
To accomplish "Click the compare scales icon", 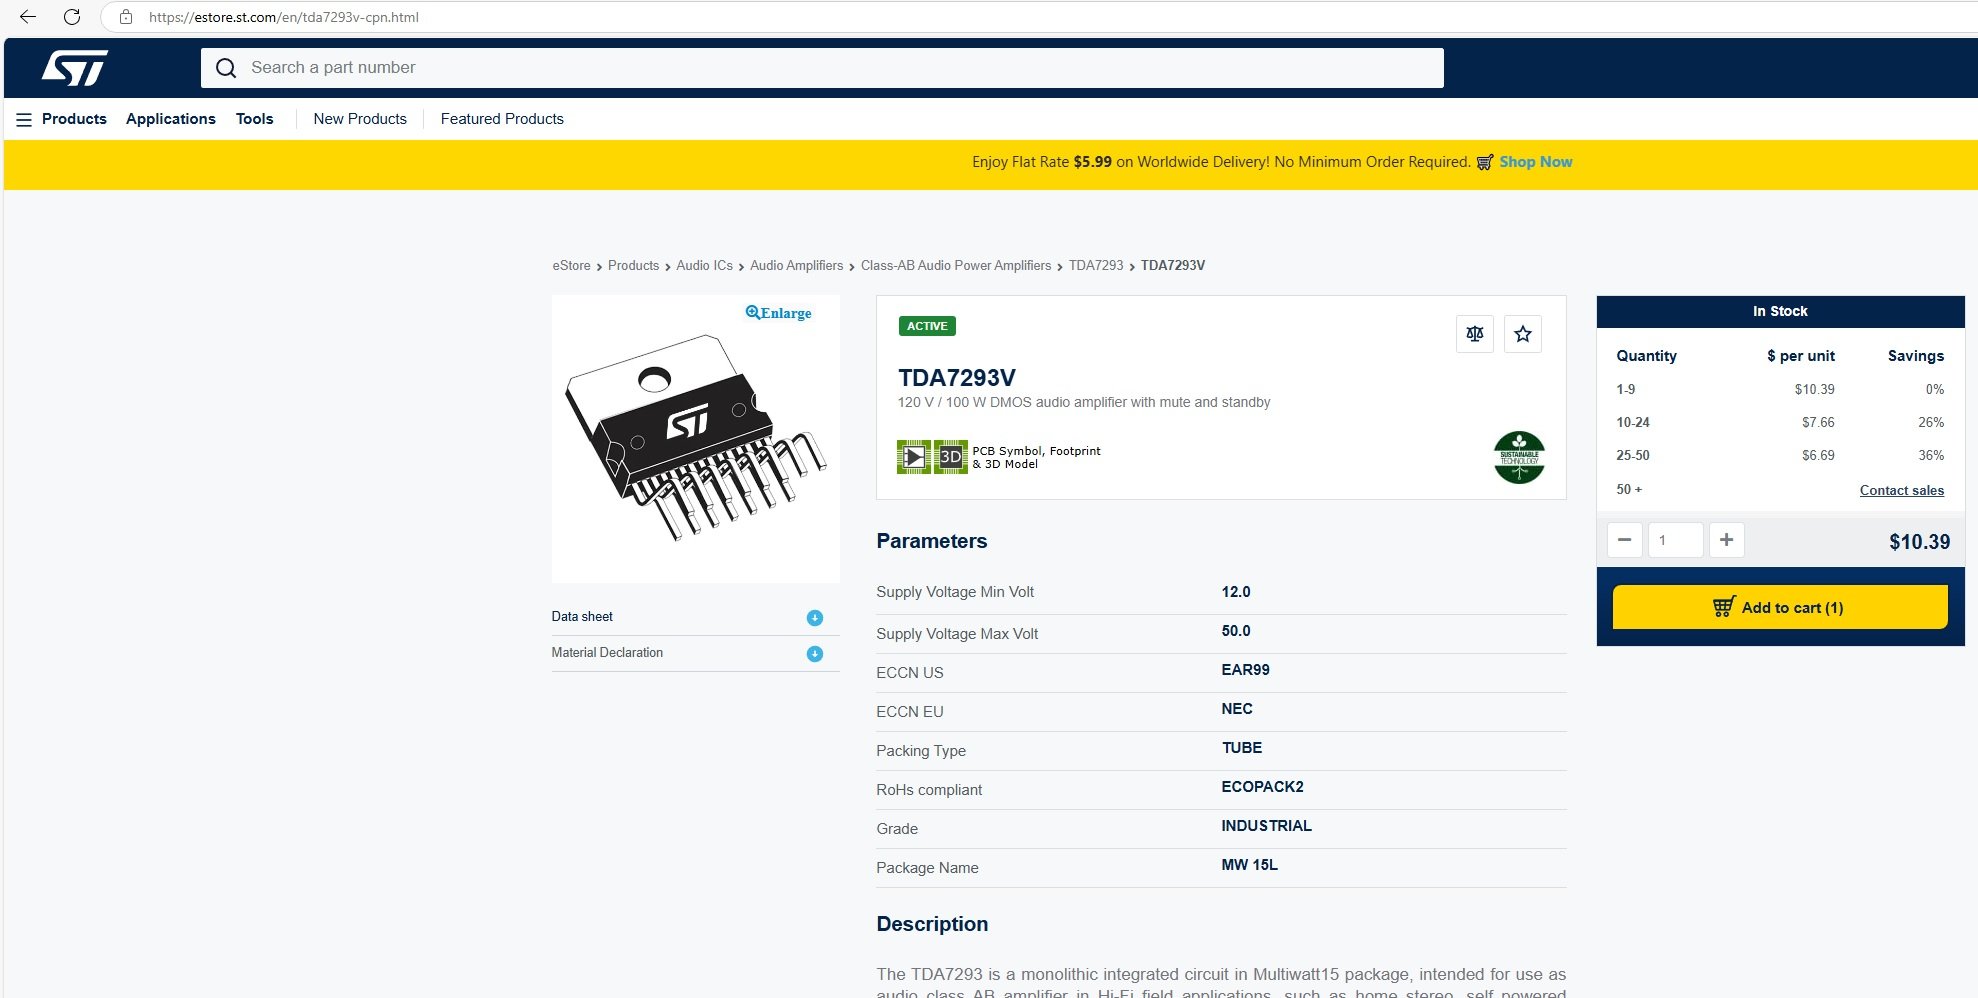I will 1475,334.
